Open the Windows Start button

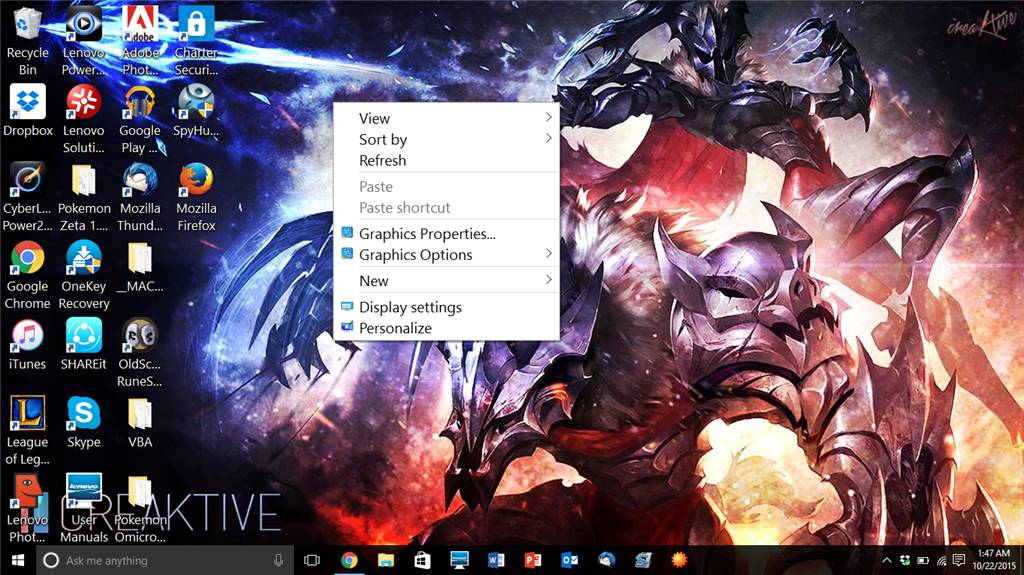18,560
